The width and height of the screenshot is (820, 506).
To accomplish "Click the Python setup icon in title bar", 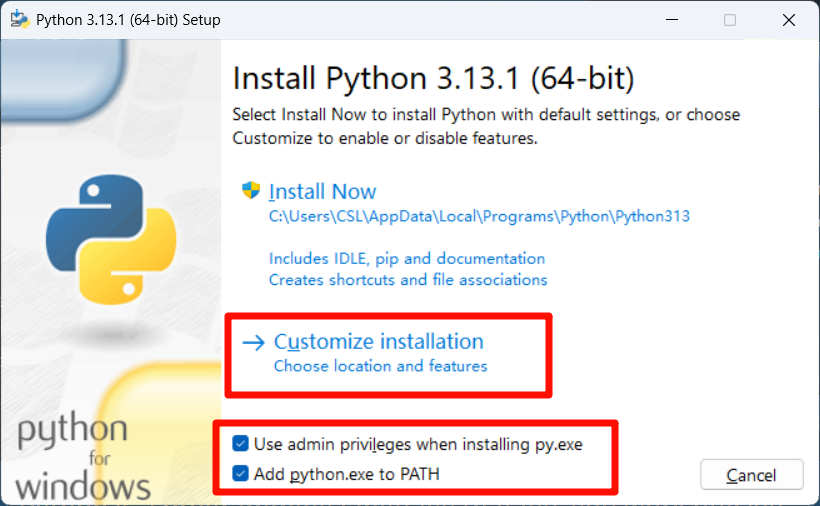I will pos(20,19).
